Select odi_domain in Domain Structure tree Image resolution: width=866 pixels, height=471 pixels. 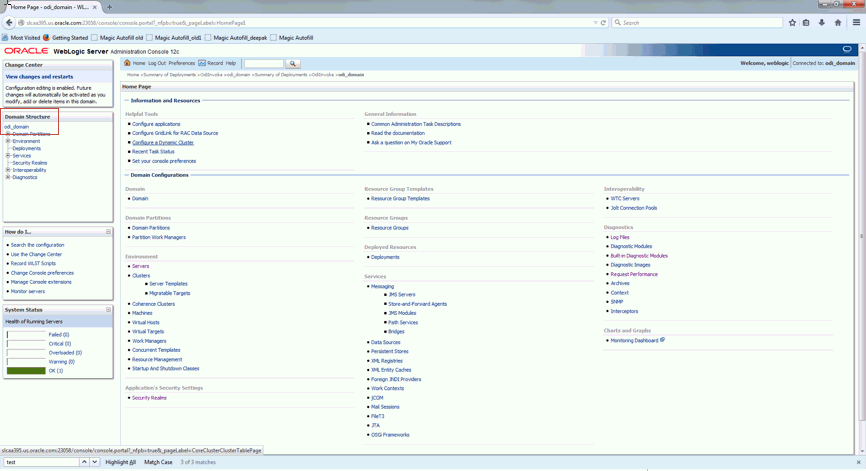(17, 126)
